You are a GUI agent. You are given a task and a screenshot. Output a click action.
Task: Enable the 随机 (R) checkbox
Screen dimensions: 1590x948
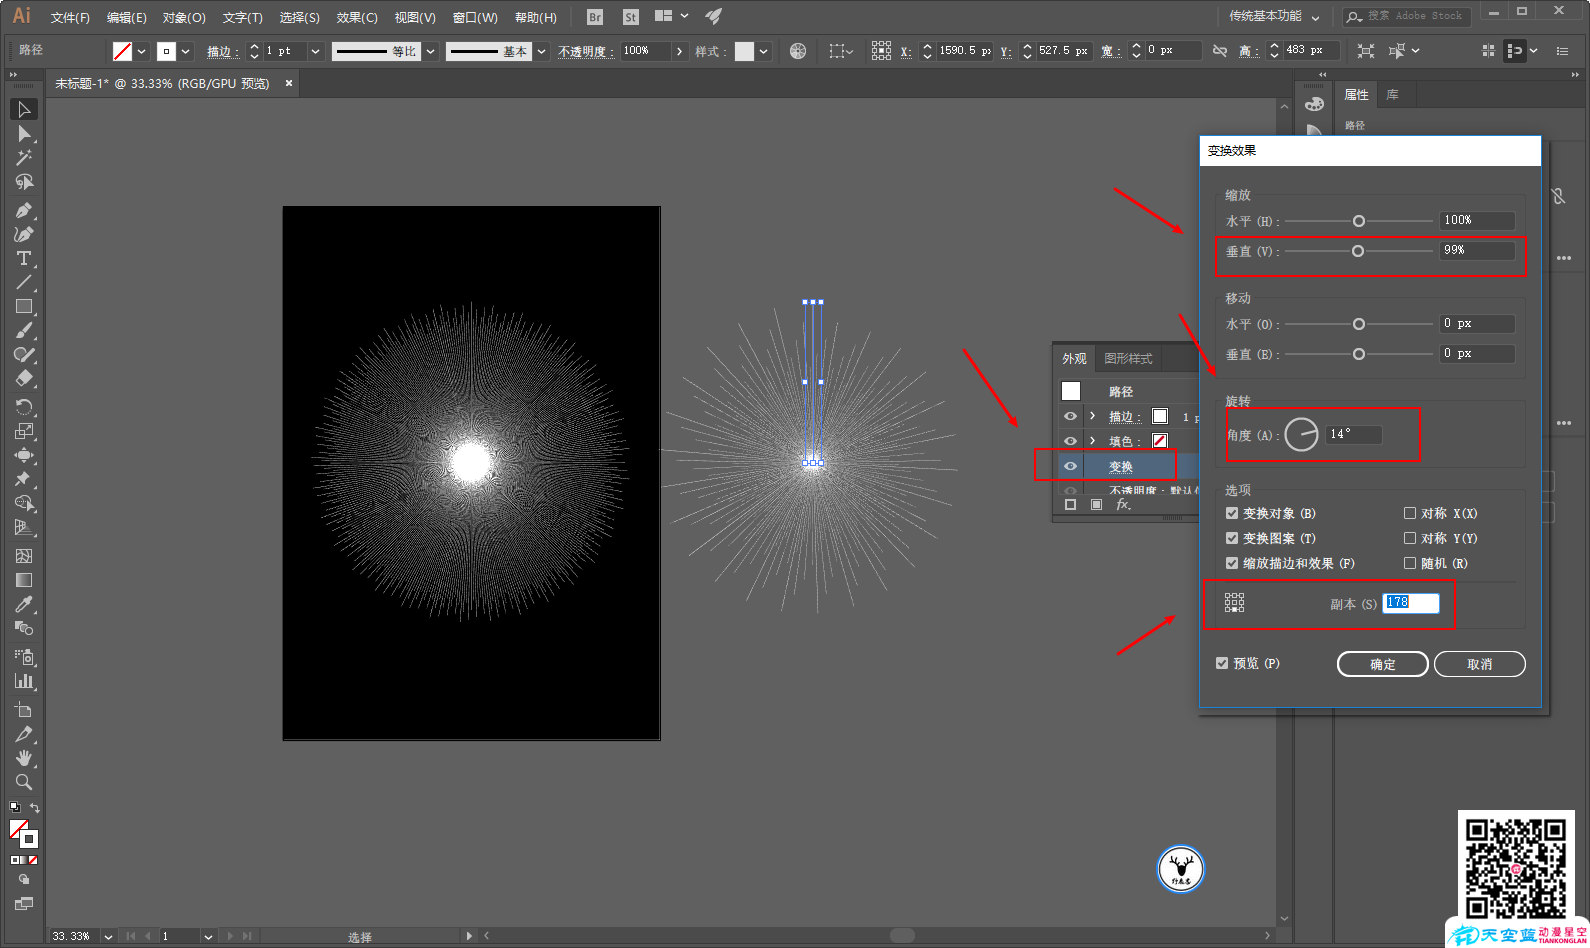[x=1410, y=563]
